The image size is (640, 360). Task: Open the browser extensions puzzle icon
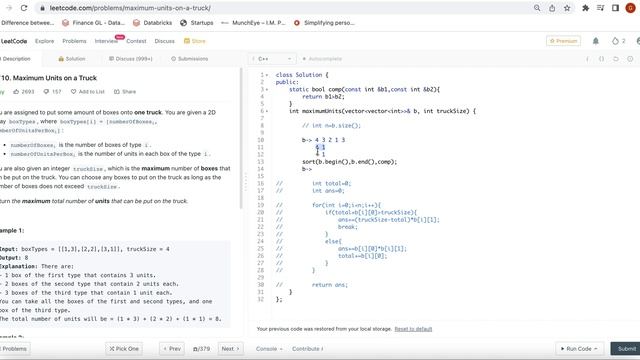tap(585, 8)
